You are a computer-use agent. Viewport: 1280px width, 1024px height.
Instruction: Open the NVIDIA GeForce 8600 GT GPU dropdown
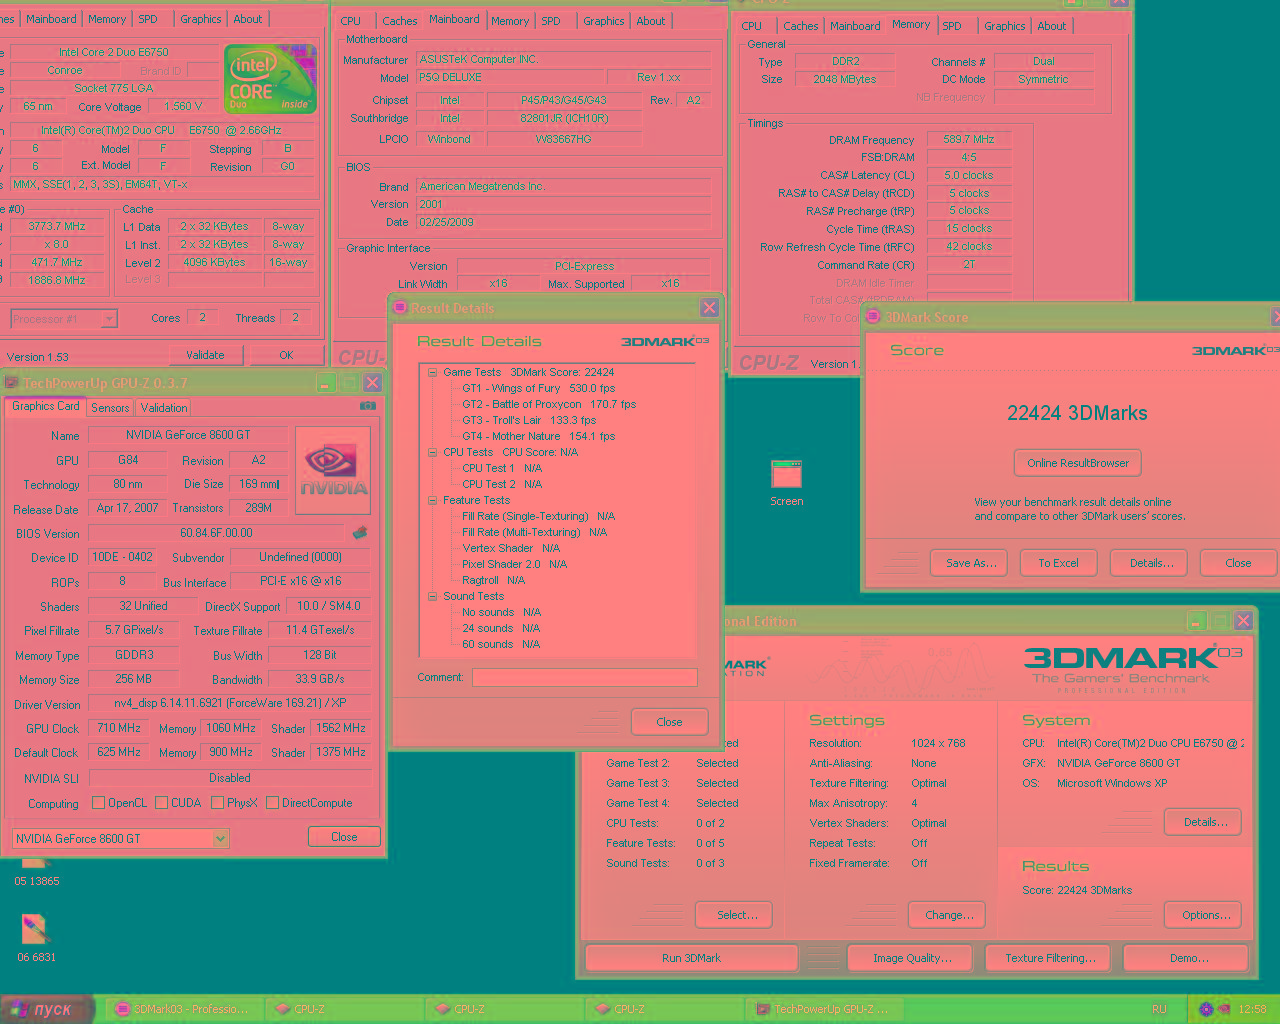[x=221, y=838]
